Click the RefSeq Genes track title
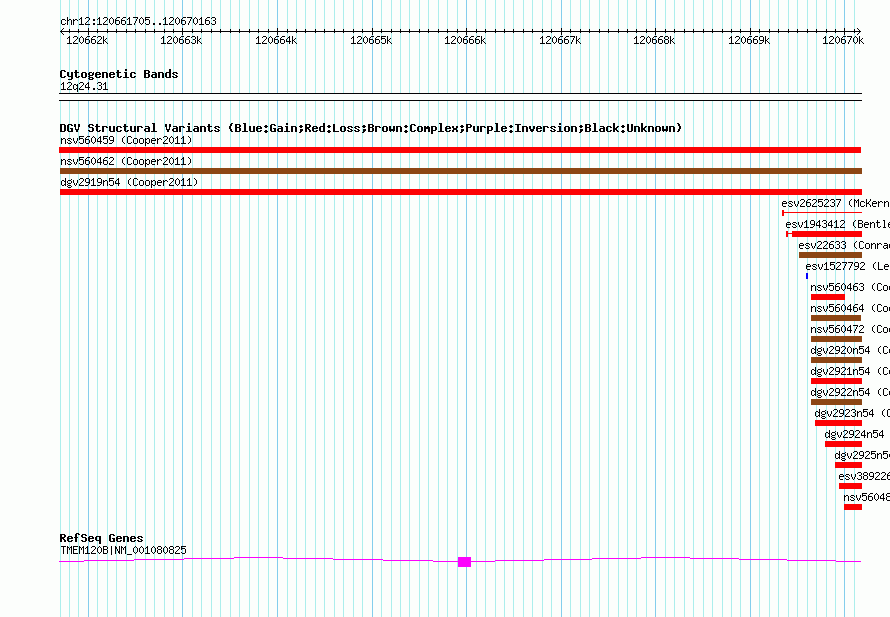This screenshot has width=890, height=617. [101, 538]
